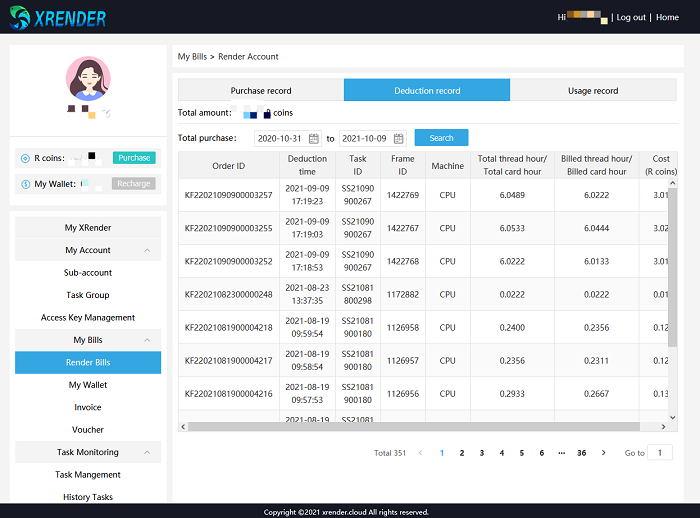Open Access Key Management in sidebar

point(88,318)
